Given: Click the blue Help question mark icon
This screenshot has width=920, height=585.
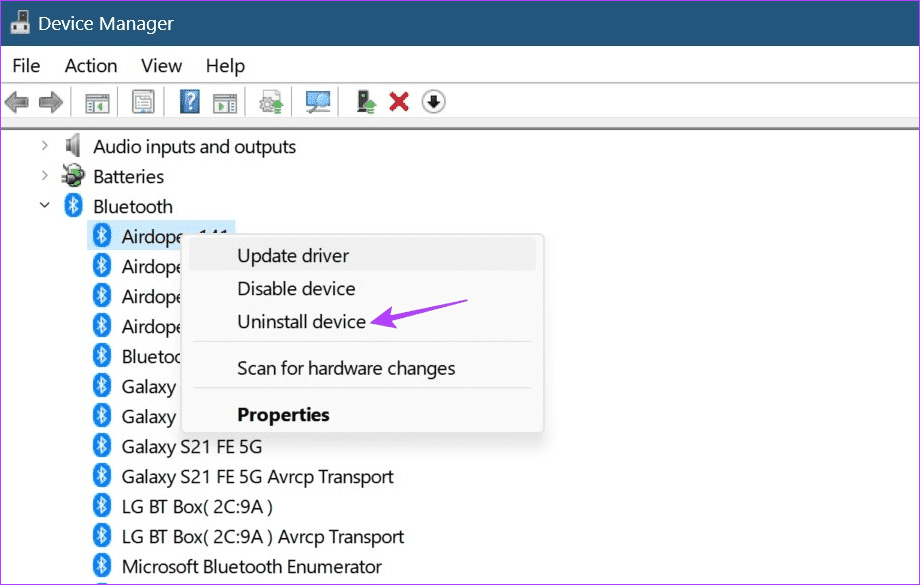Looking at the screenshot, I should coord(190,102).
